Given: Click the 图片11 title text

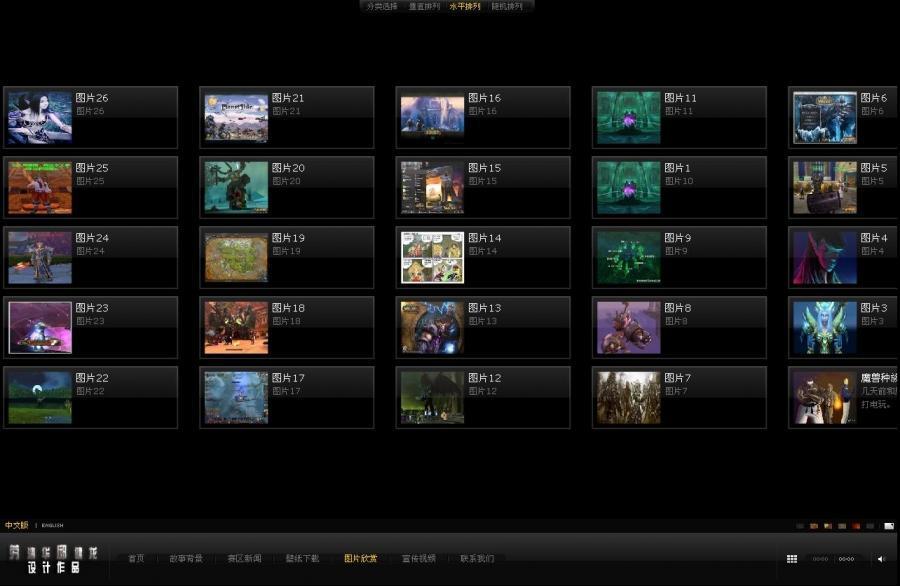Looking at the screenshot, I should pyautogui.click(x=681, y=98).
